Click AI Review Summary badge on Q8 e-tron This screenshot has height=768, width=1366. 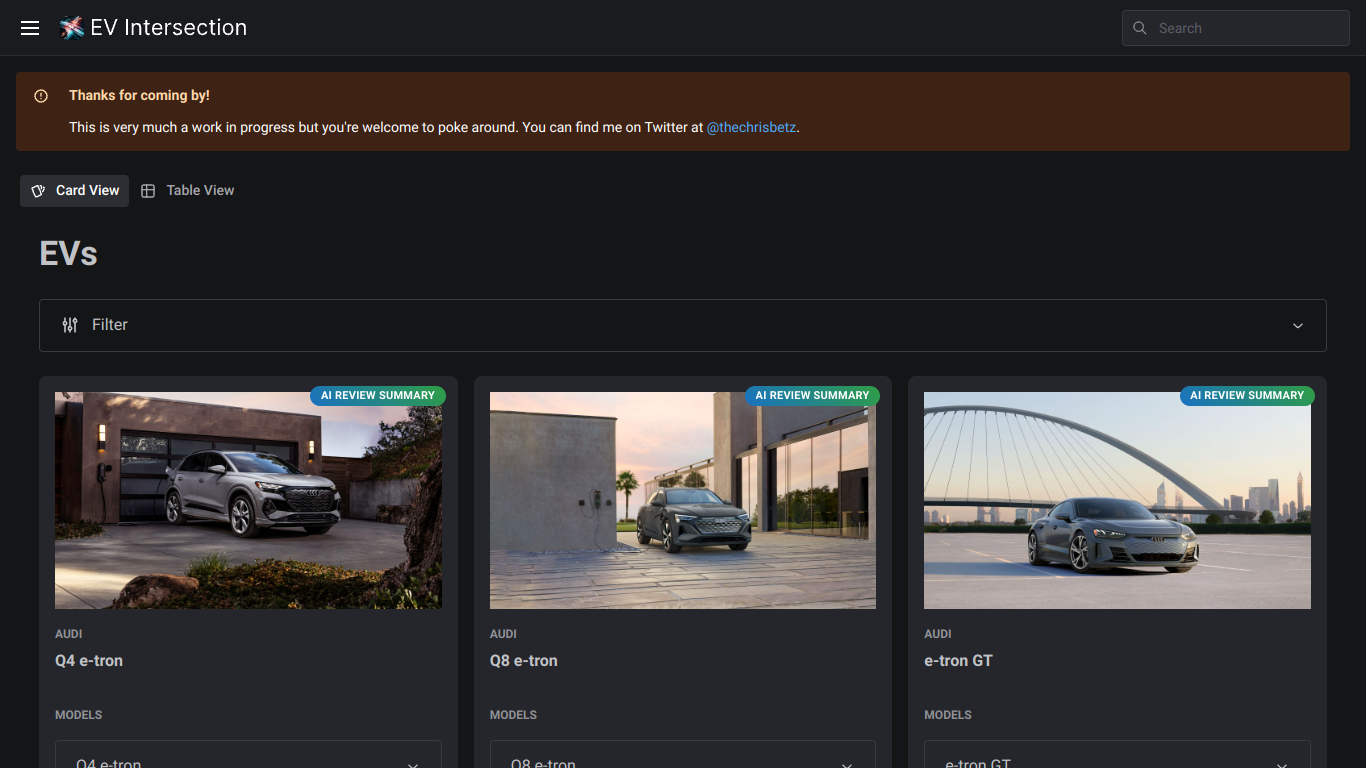click(x=812, y=395)
